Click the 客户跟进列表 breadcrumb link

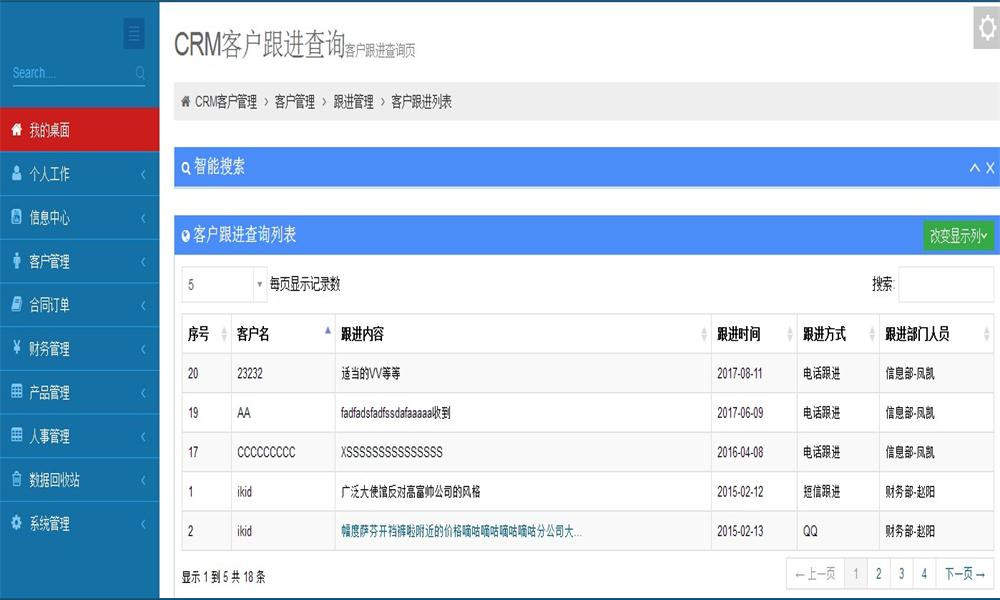tap(421, 102)
